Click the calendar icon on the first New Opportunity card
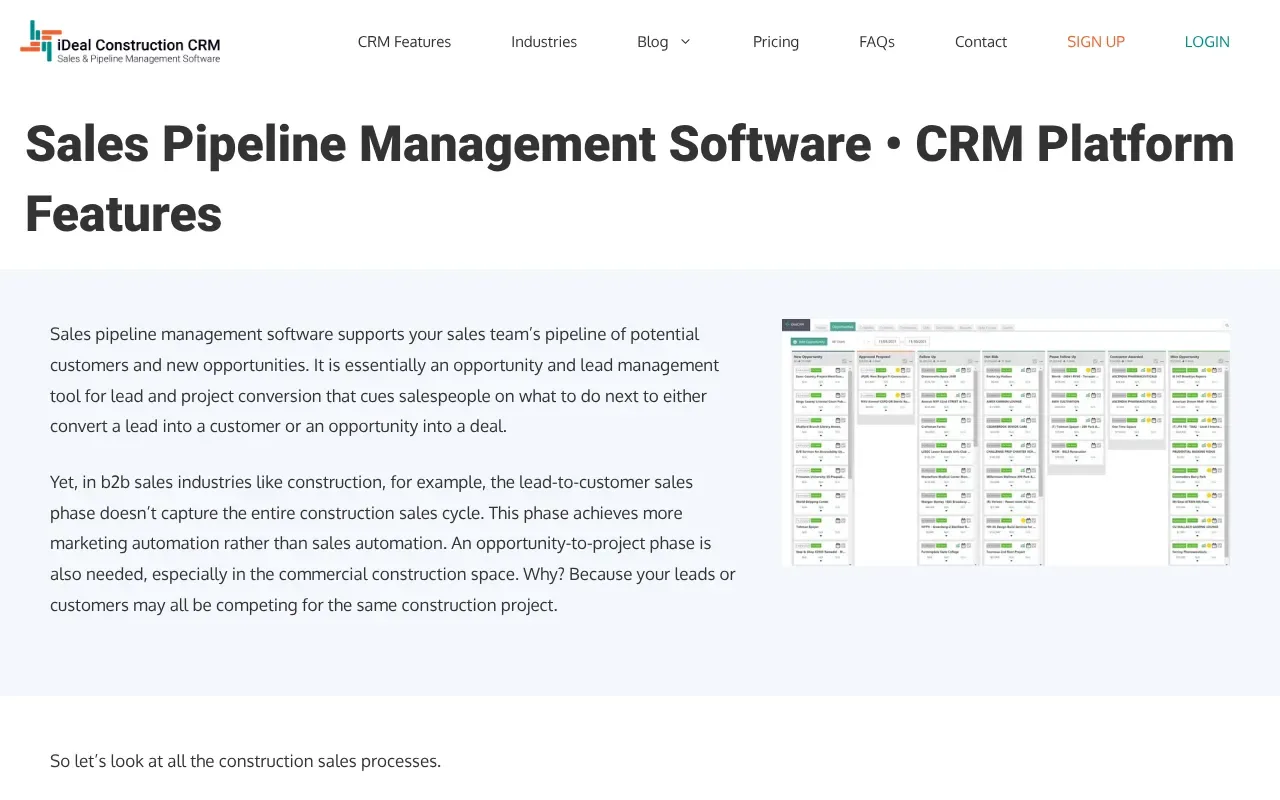1280x800 pixels. [838, 370]
